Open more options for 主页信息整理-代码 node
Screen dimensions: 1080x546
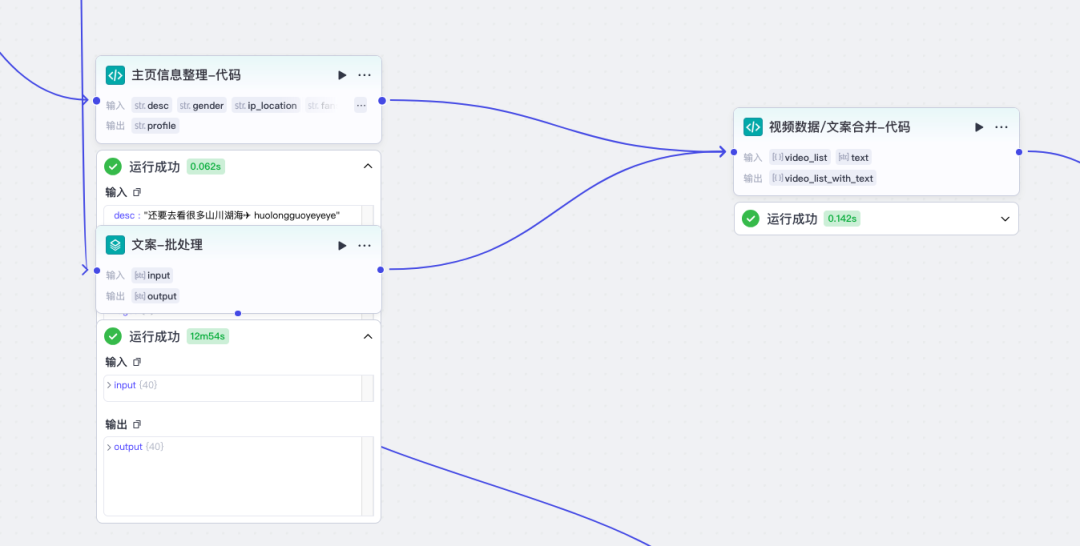364,75
